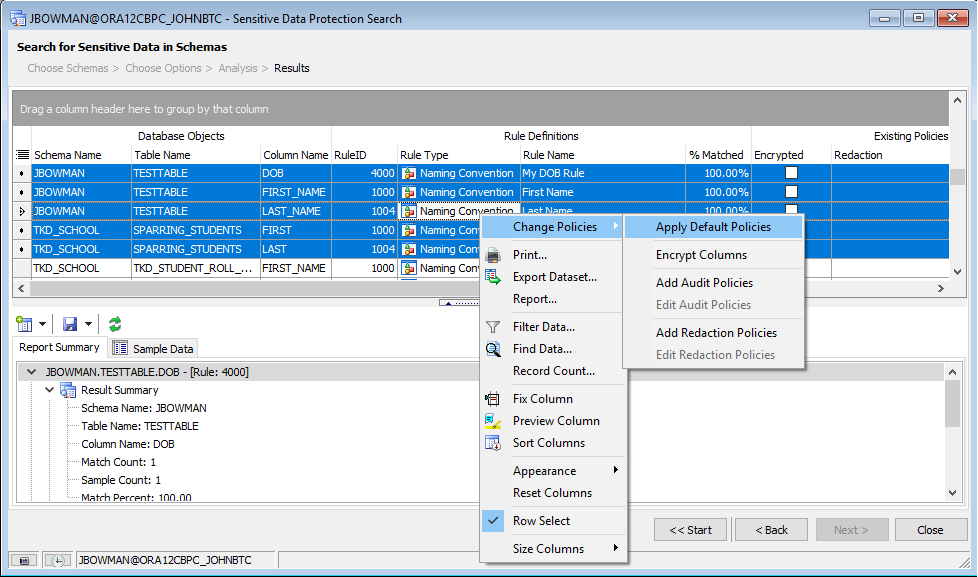
Task: Click the Fix Column icon
Action: point(493,399)
